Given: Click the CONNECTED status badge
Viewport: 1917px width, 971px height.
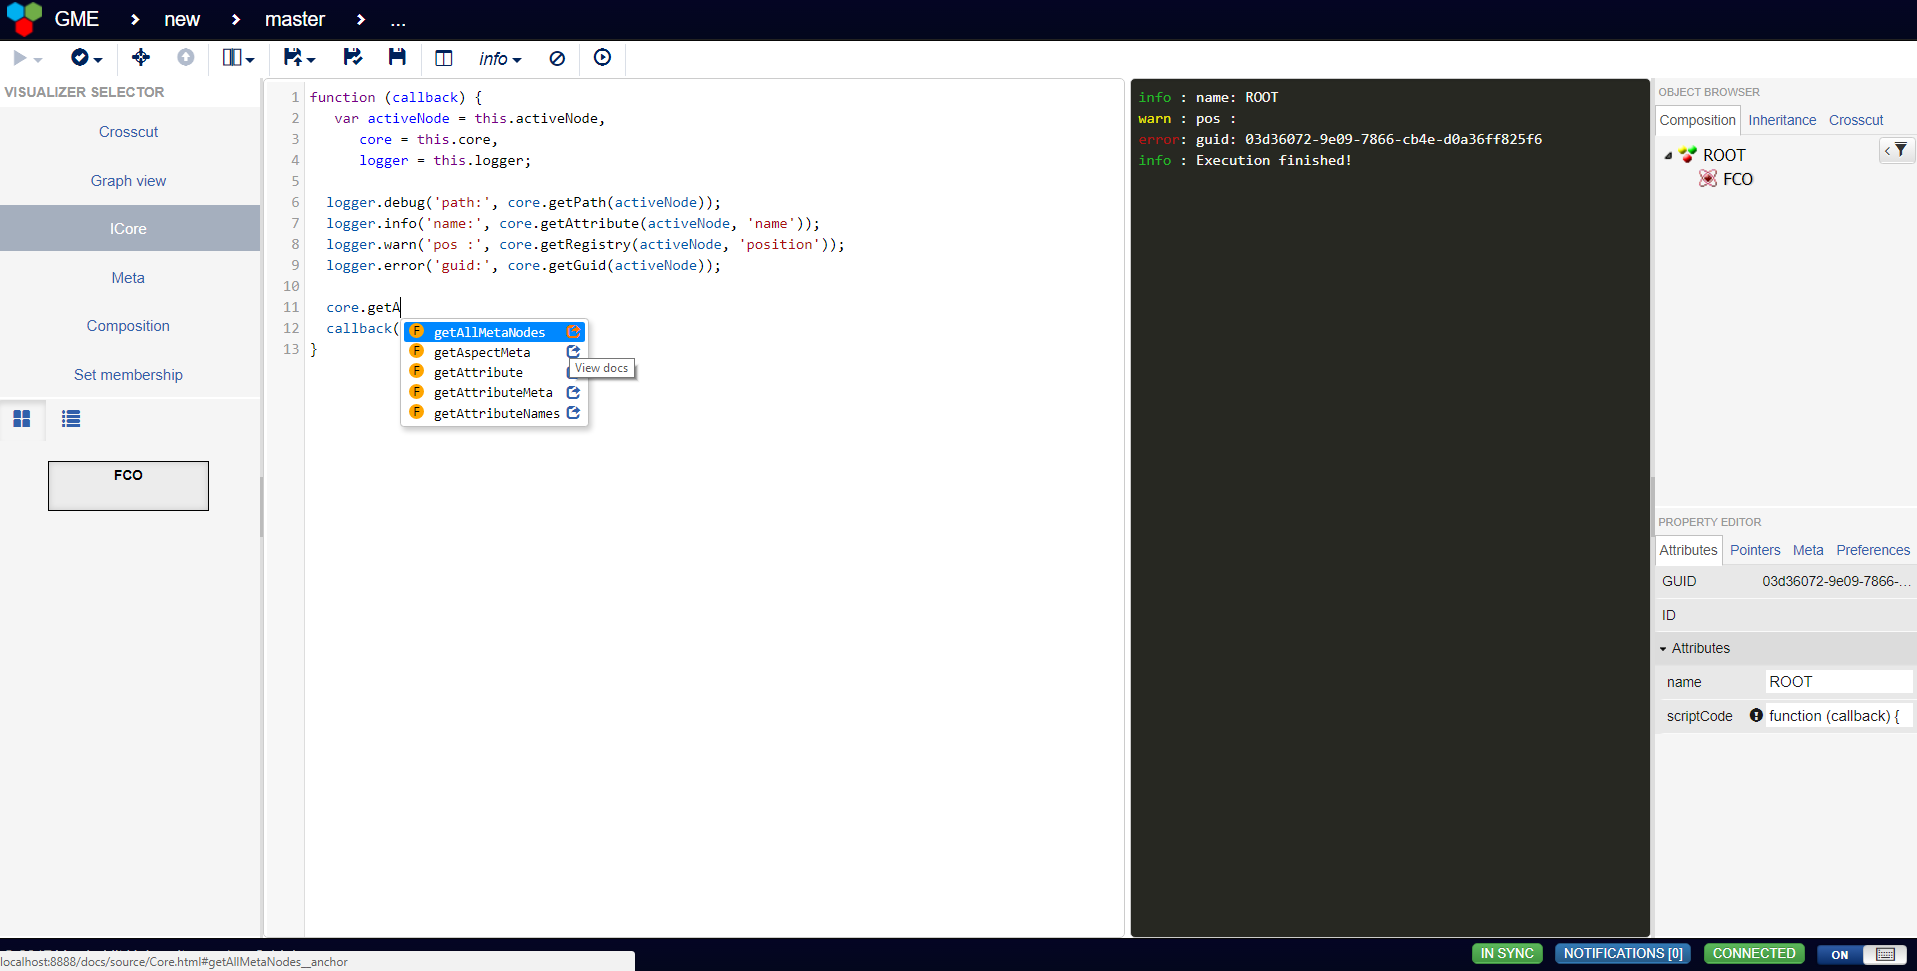Looking at the screenshot, I should tap(1754, 954).
